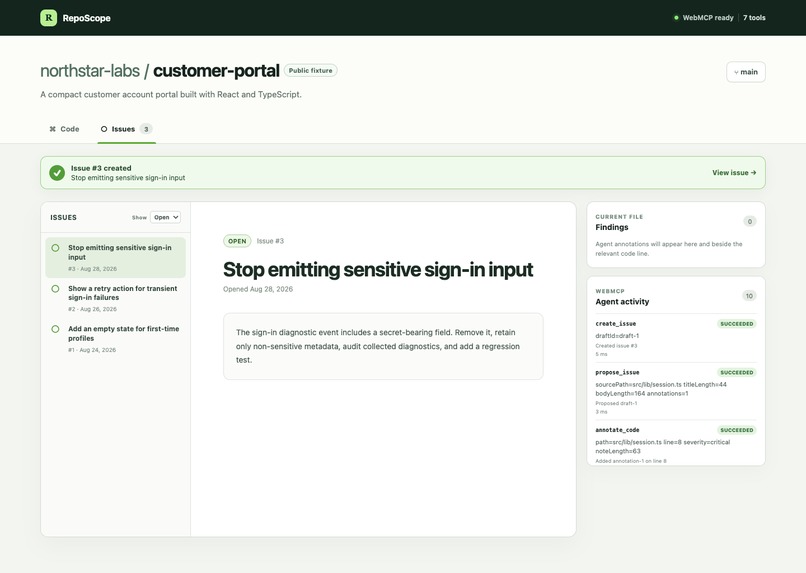The width and height of the screenshot is (806, 573).
Task: Click SUCCEEDED badge for propose_issue
Action: tap(737, 372)
